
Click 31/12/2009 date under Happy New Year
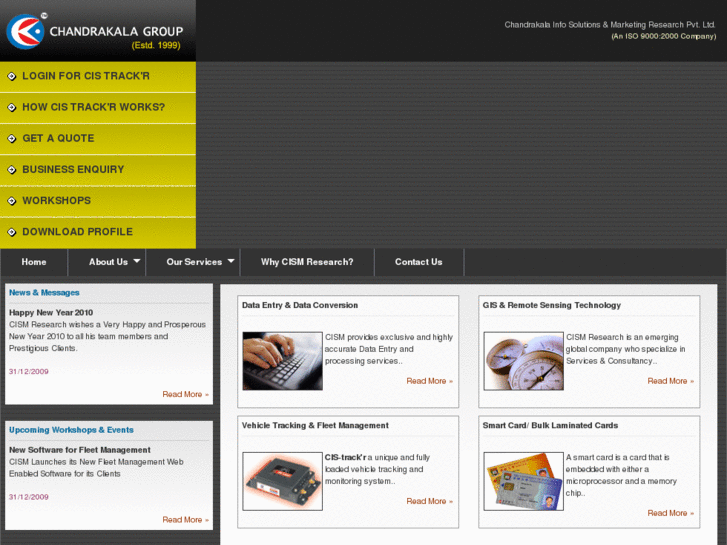(29, 372)
